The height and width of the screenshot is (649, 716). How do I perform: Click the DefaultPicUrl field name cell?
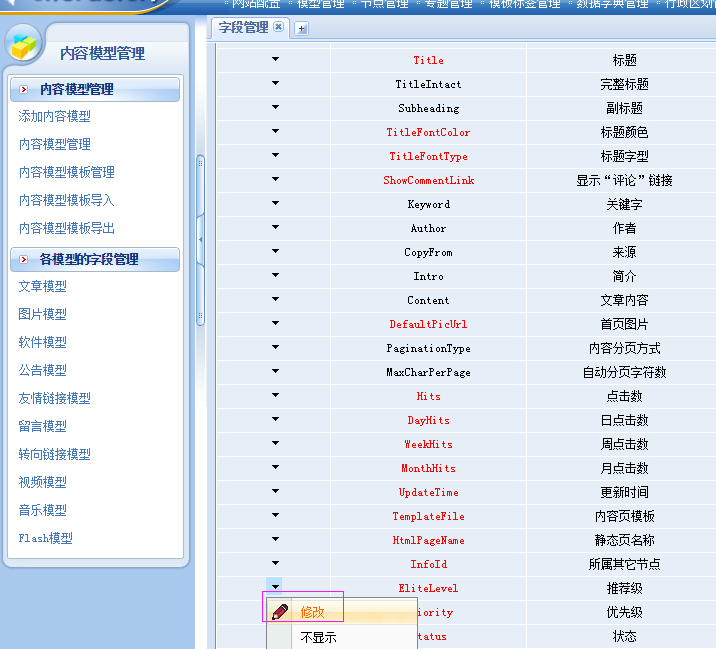[x=428, y=324]
